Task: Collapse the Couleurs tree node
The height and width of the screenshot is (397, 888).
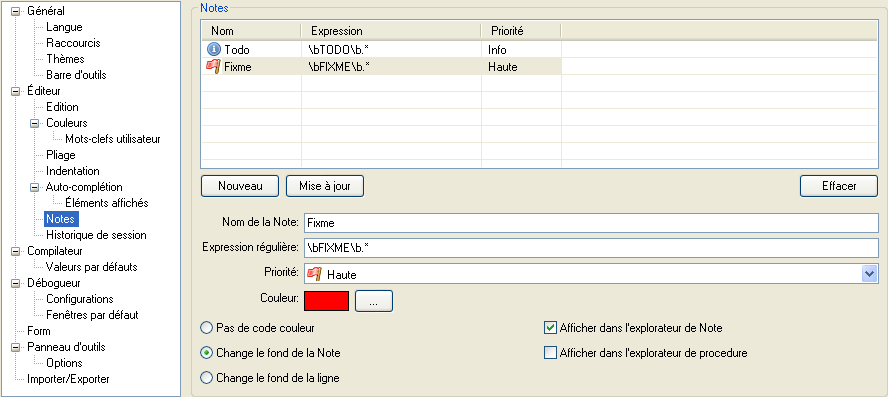Action: click(34, 123)
